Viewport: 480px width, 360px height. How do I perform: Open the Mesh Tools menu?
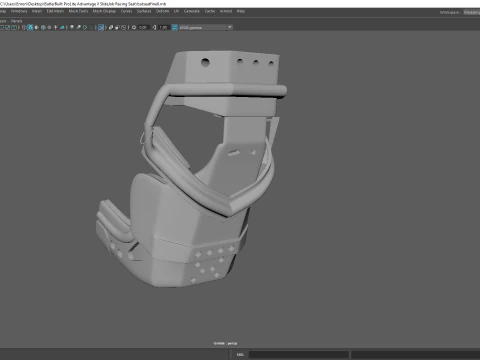pos(78,11)
